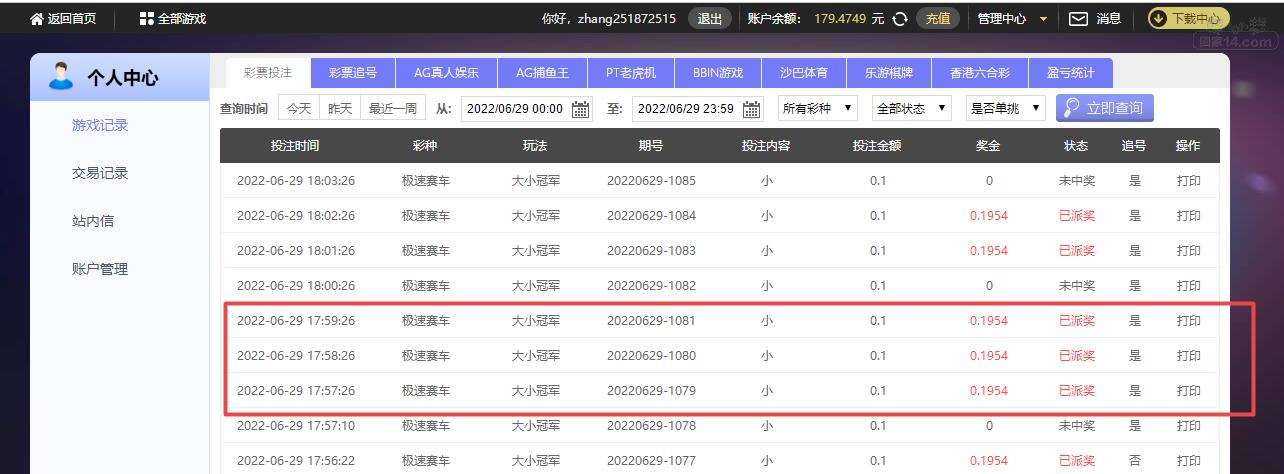Click the bet time 2022-06-29 17:57:10

[296, 426]
